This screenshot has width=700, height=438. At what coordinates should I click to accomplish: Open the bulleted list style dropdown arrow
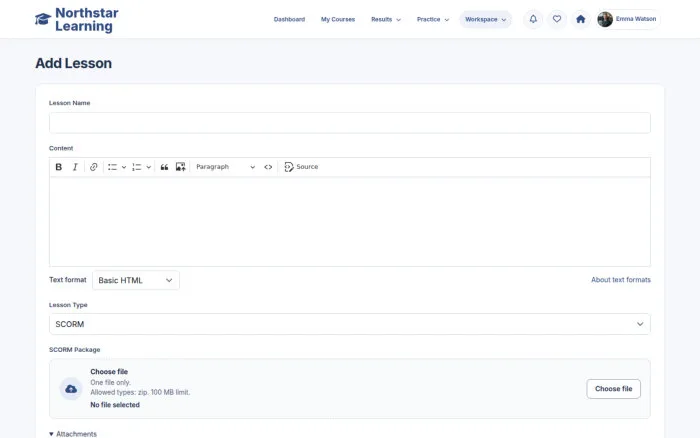(124, 167)
